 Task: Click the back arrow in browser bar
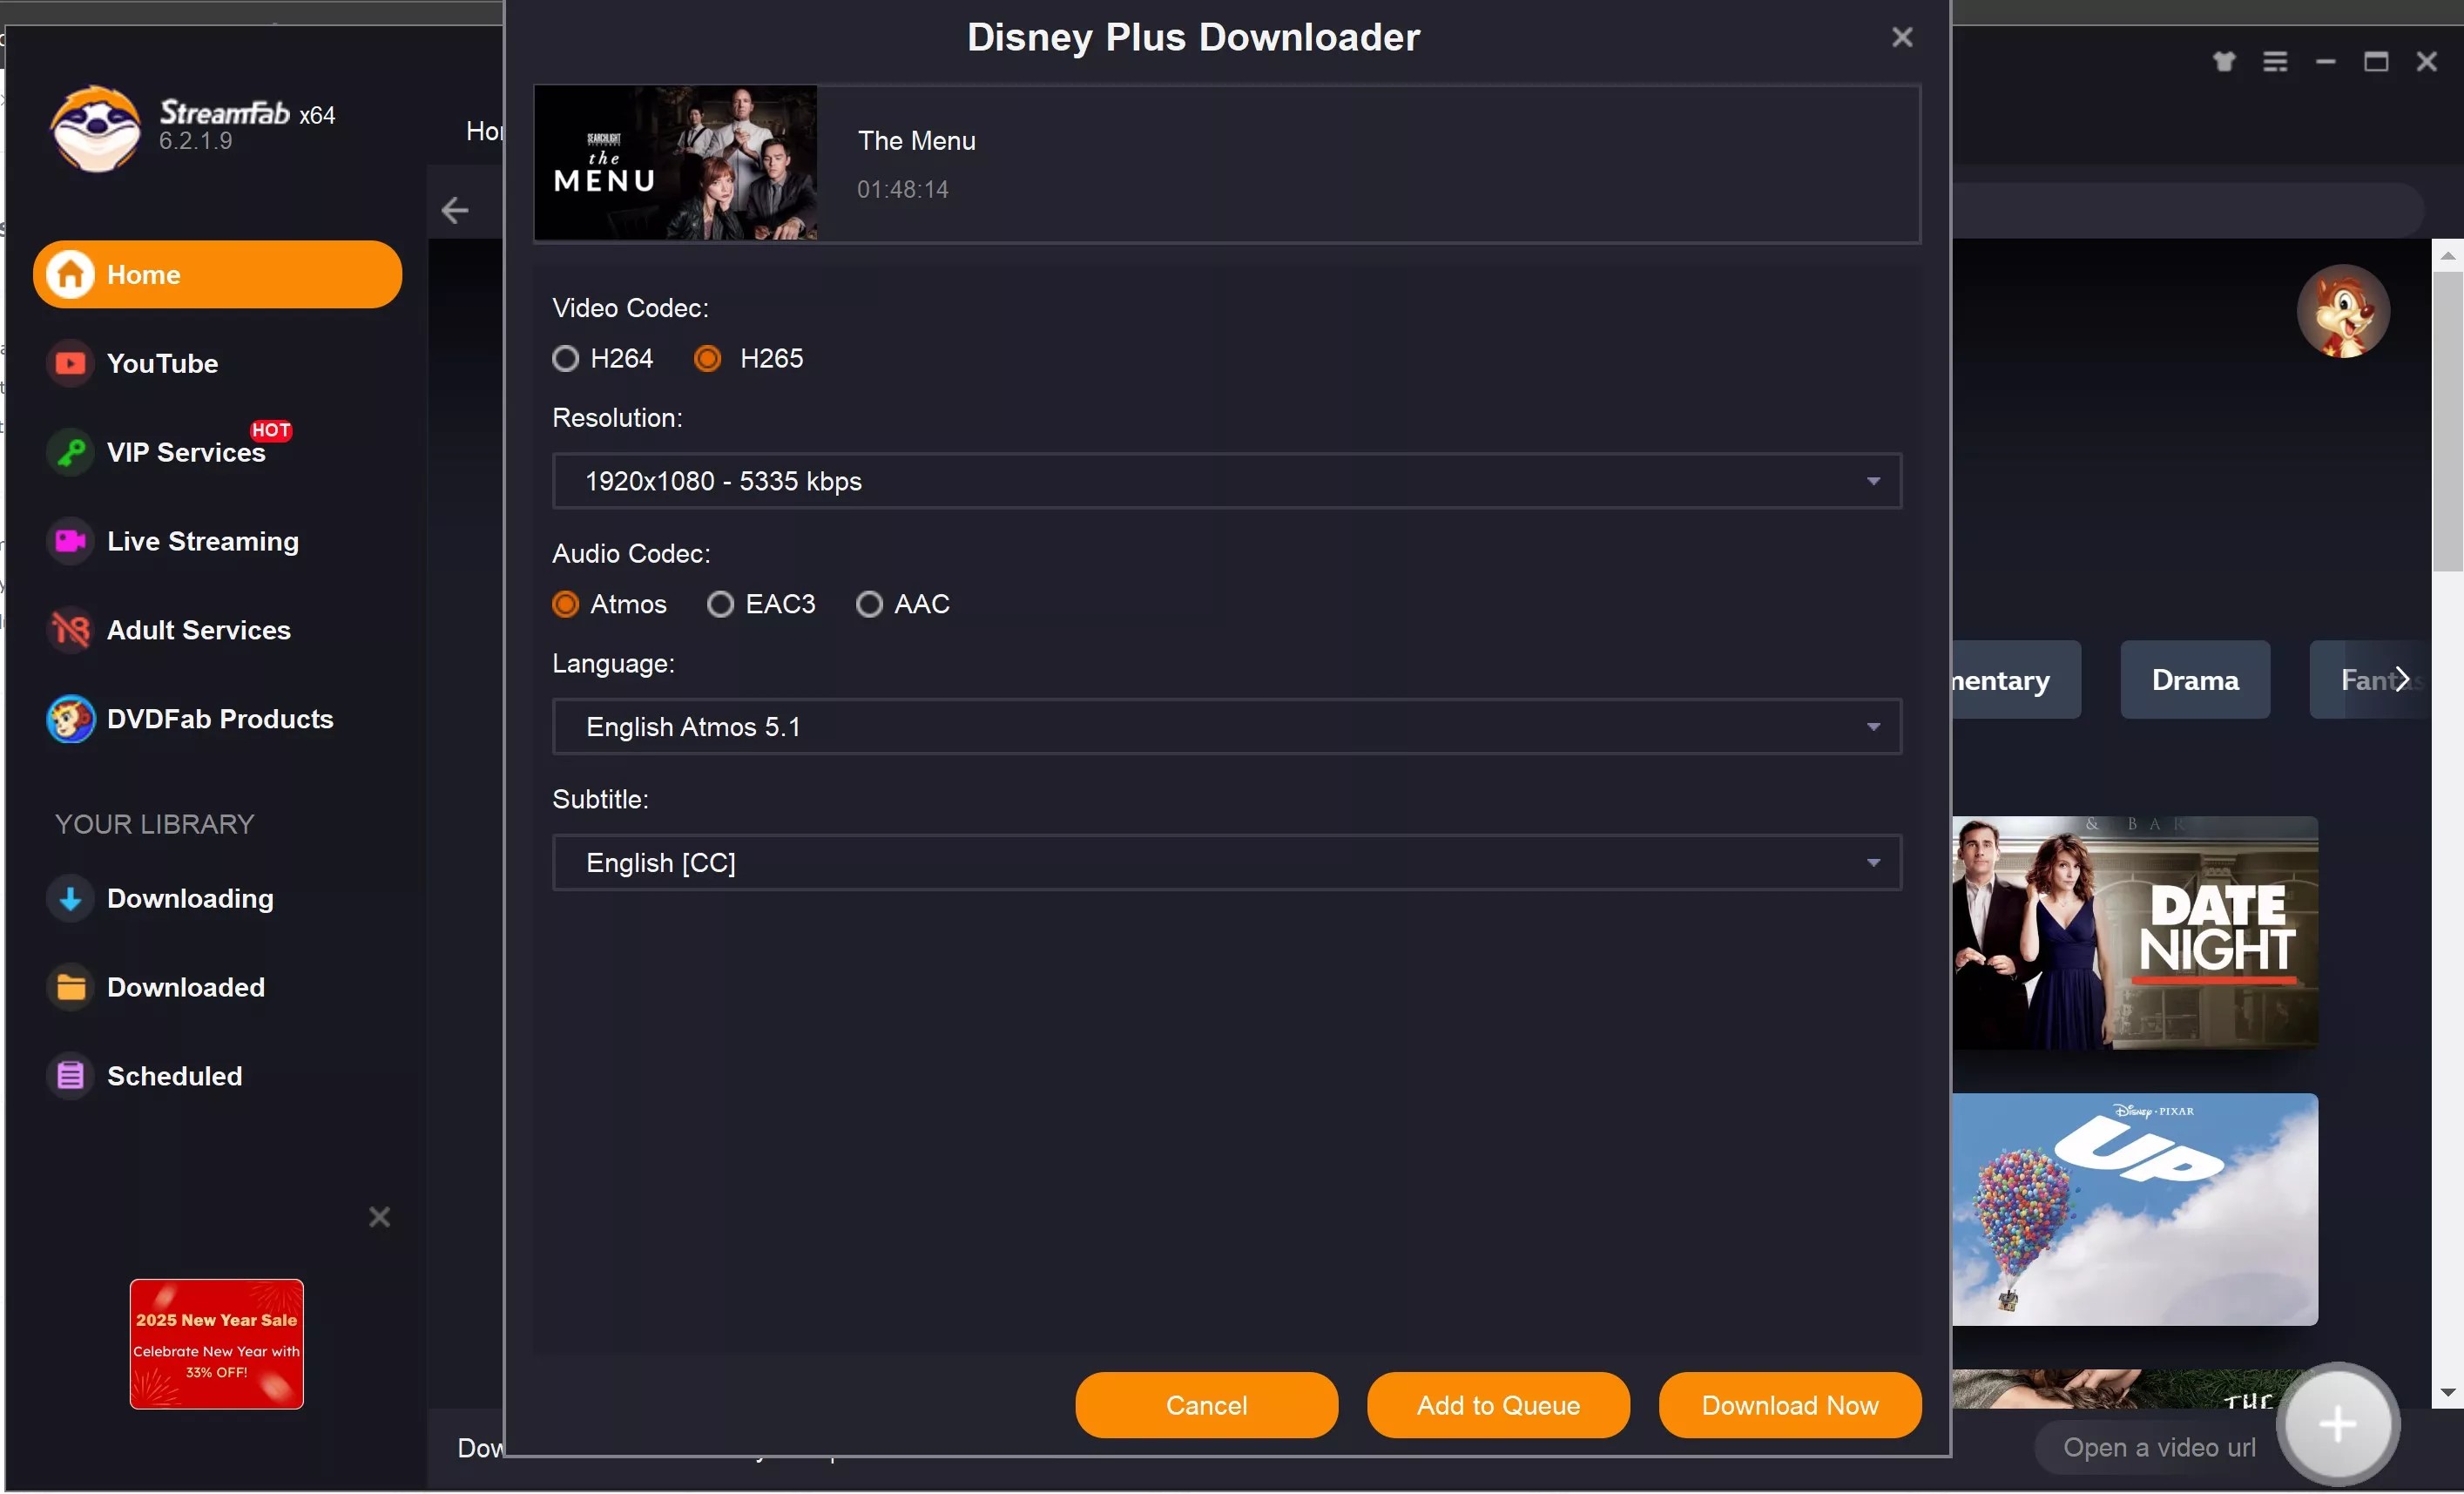(455, 210)
